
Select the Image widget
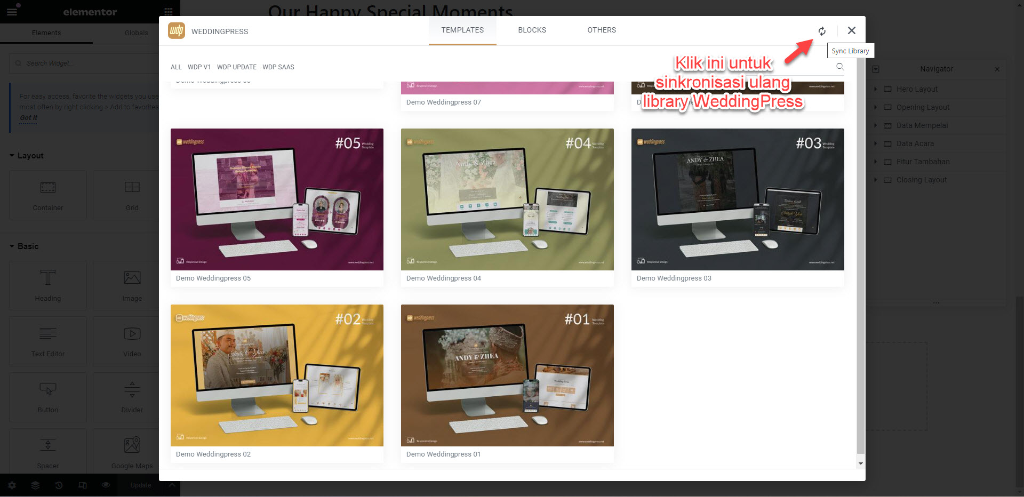click(132, 286)
